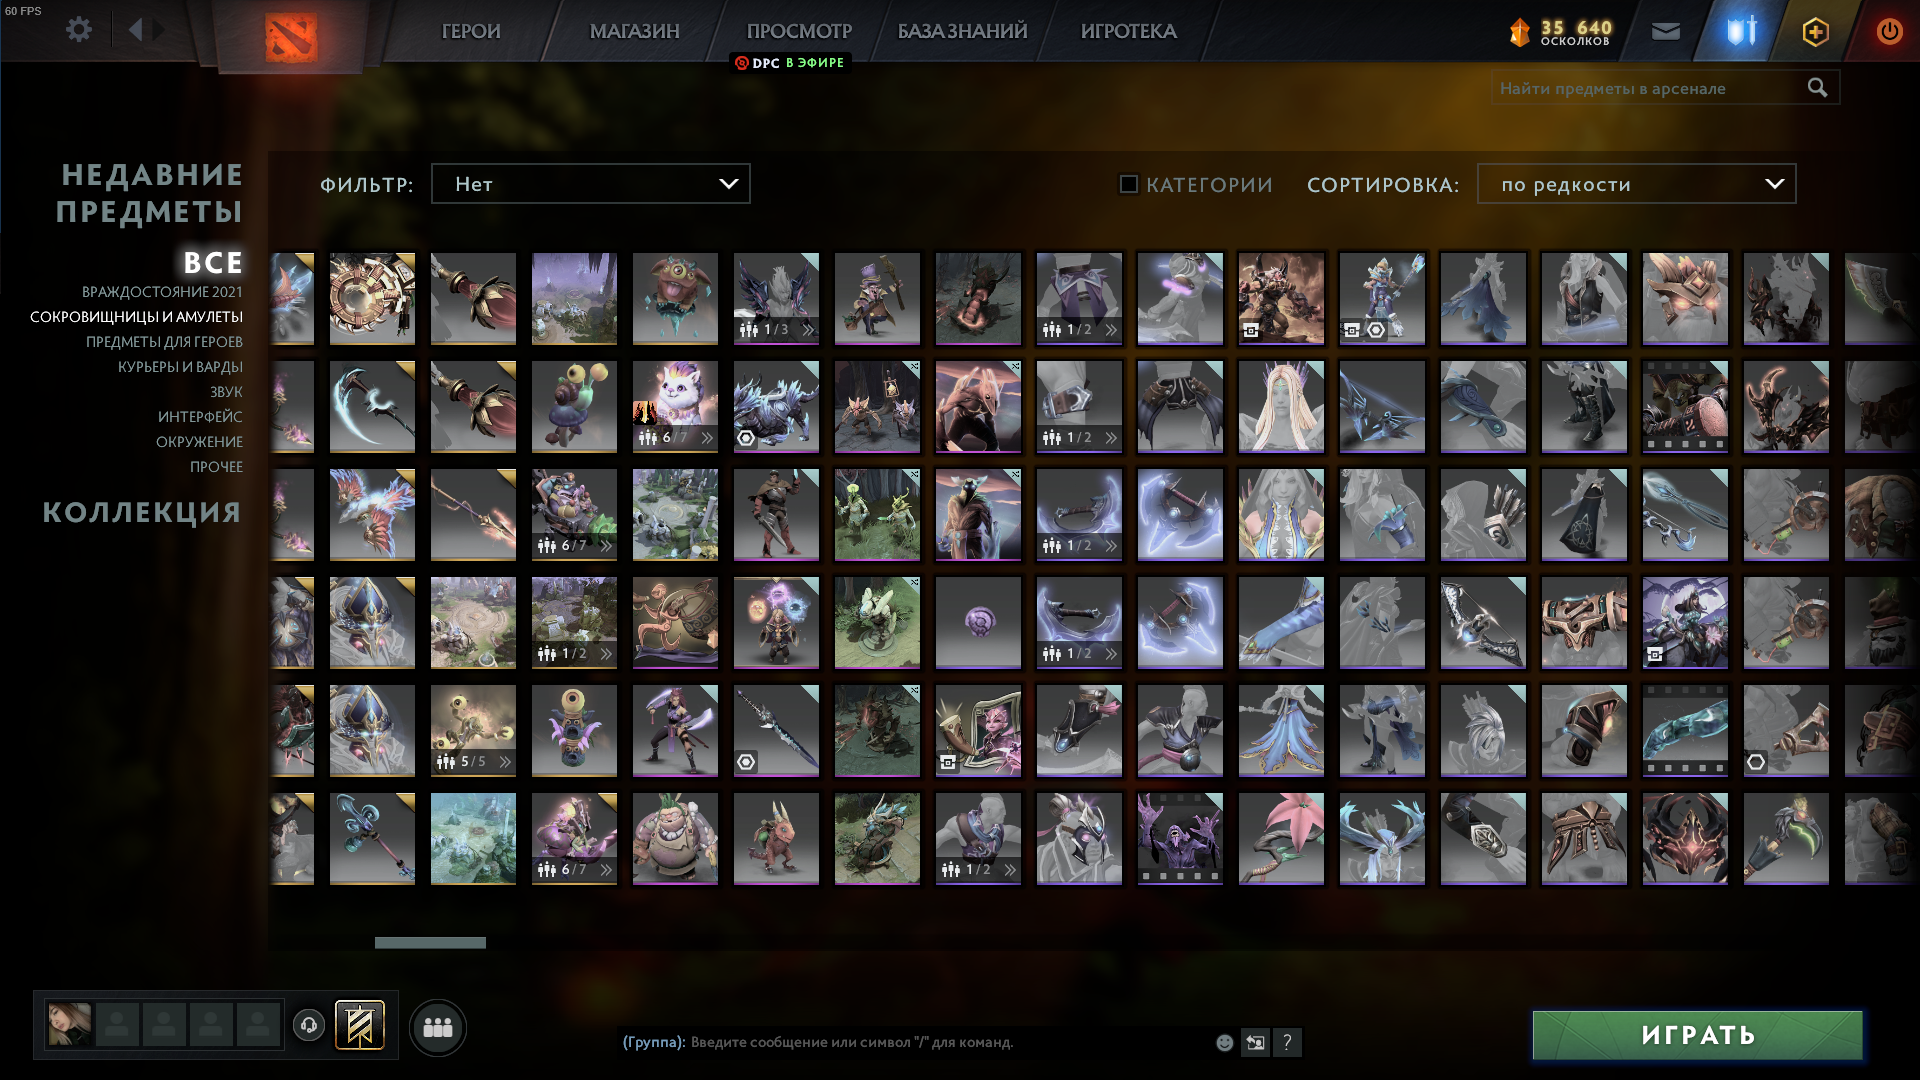
Task: Select the one-eyed brown courier thumbnail
Action: pyautogui.click(x=675, y=299)
